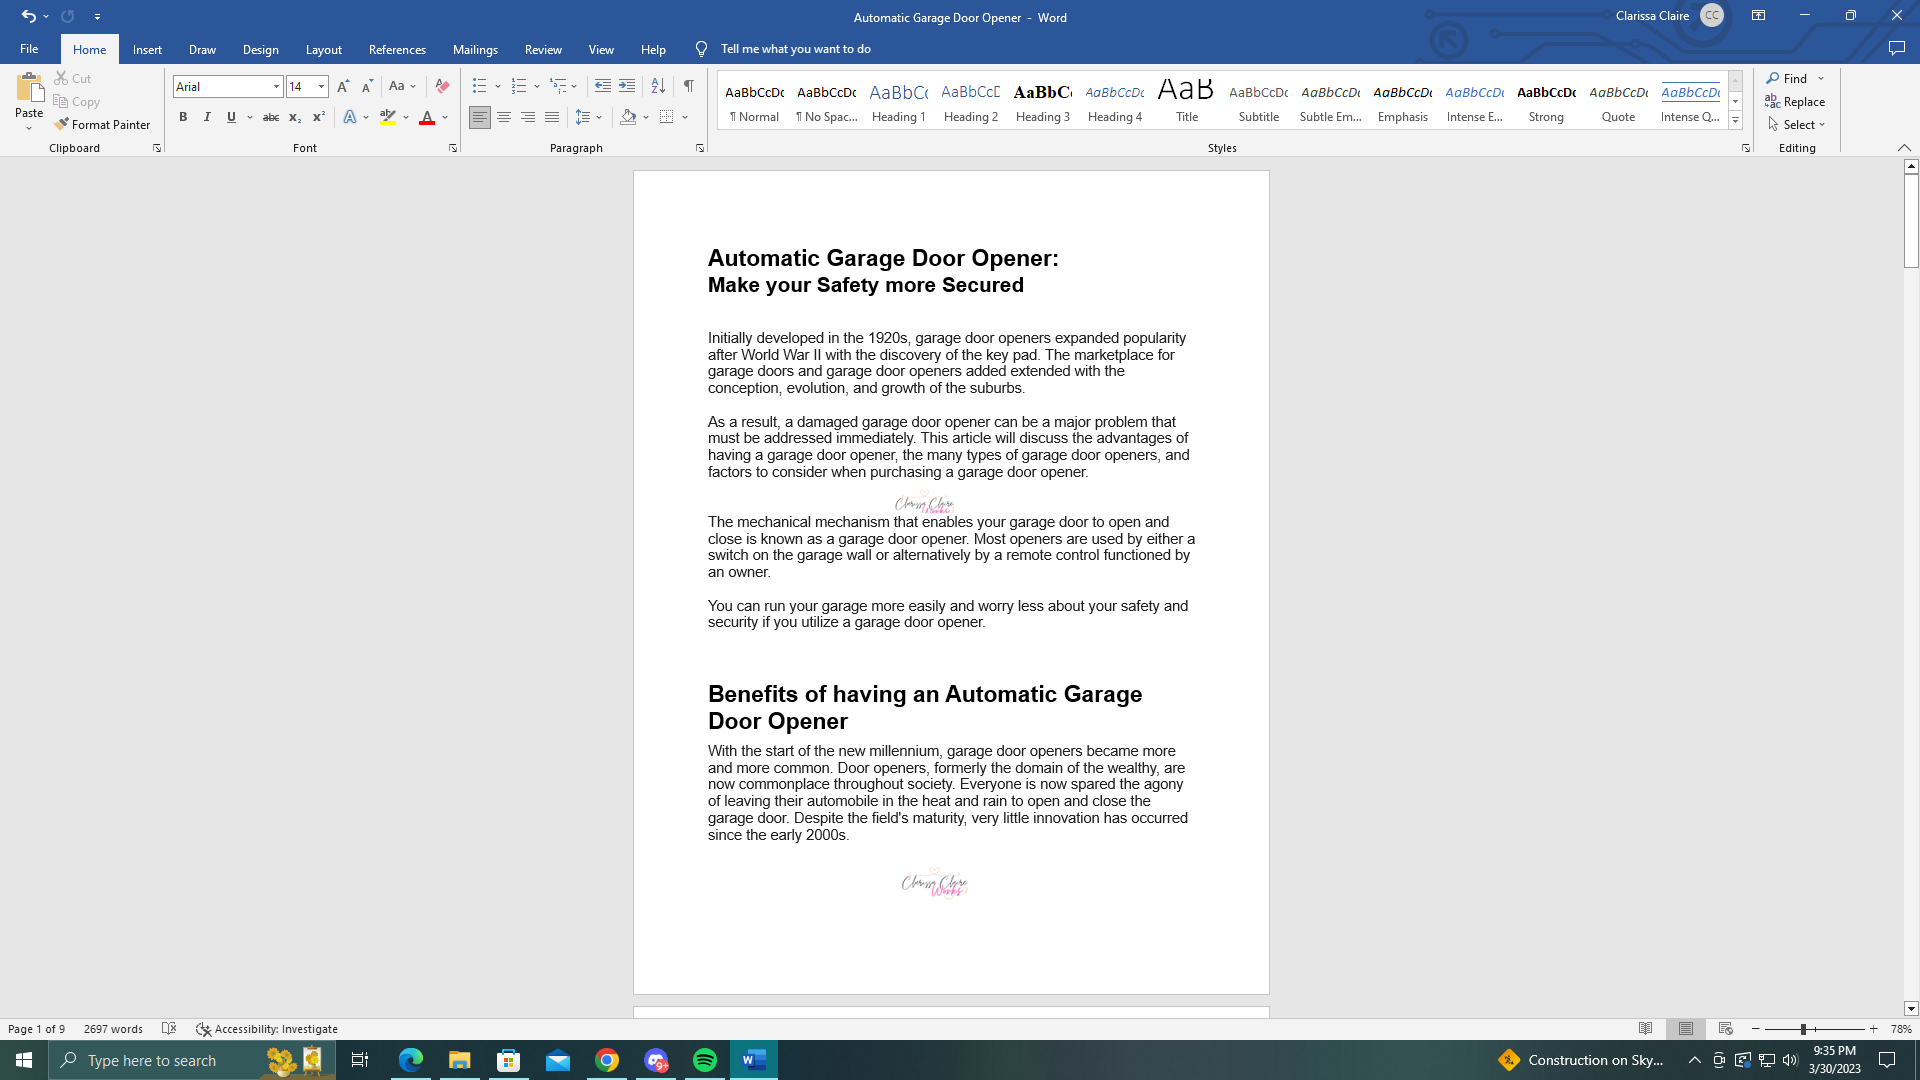Click the Strikethrough icon

click(270, 118)
